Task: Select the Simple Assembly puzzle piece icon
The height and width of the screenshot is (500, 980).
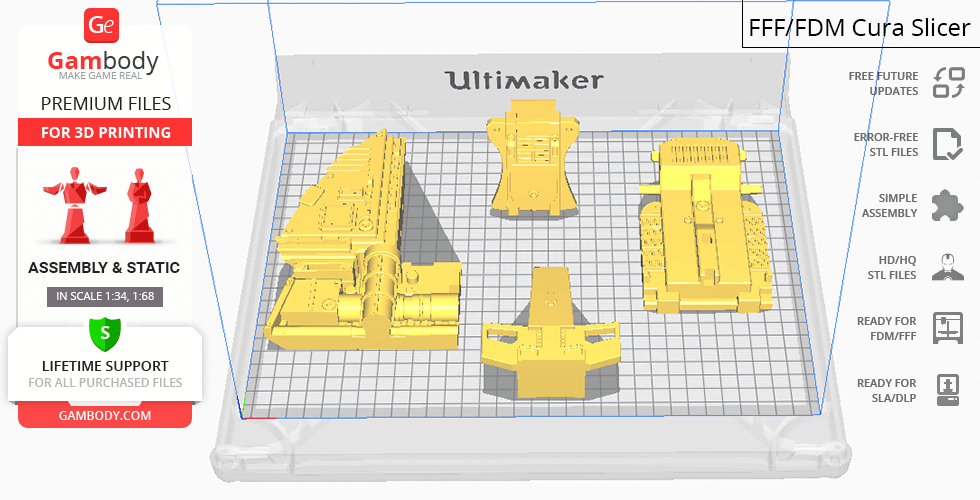Action: pos(947,206)
